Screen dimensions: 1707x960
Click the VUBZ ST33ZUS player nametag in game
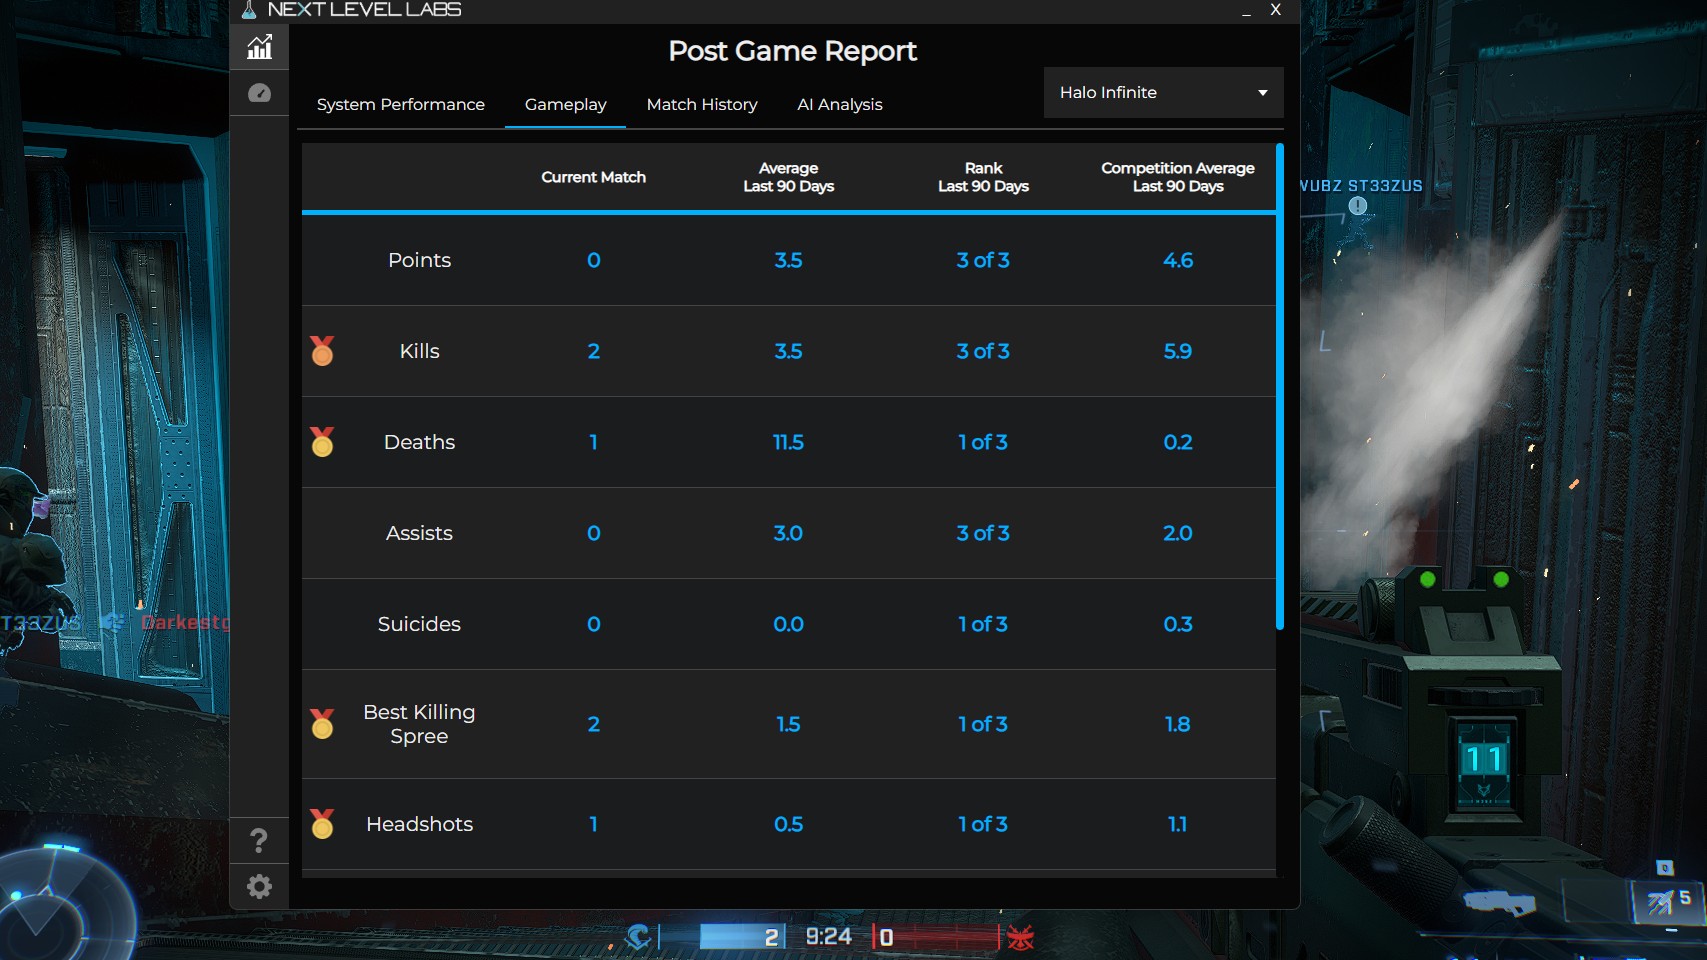(1361, 186)
